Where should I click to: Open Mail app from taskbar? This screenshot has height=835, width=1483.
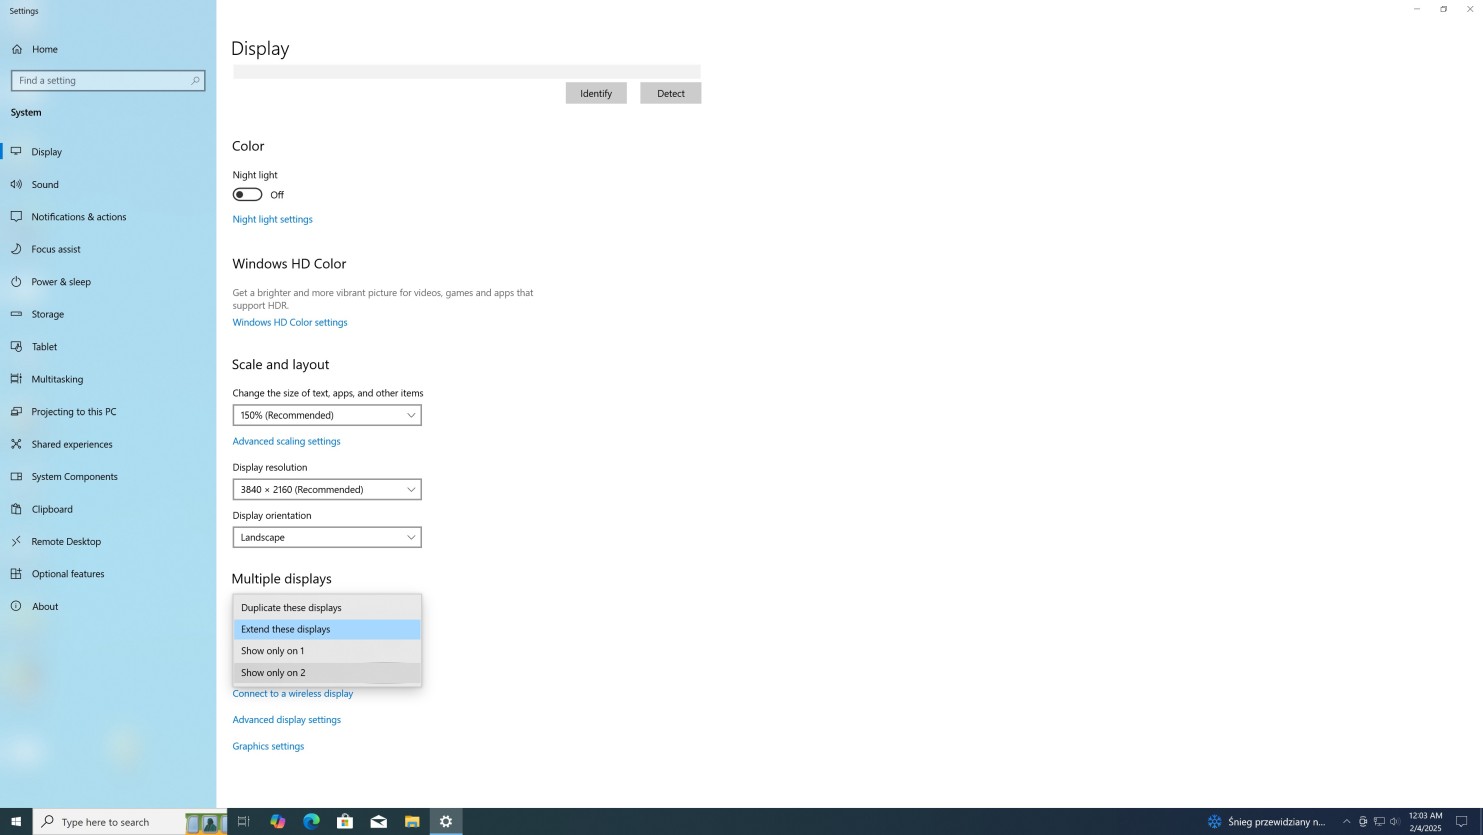pos(379,822)
